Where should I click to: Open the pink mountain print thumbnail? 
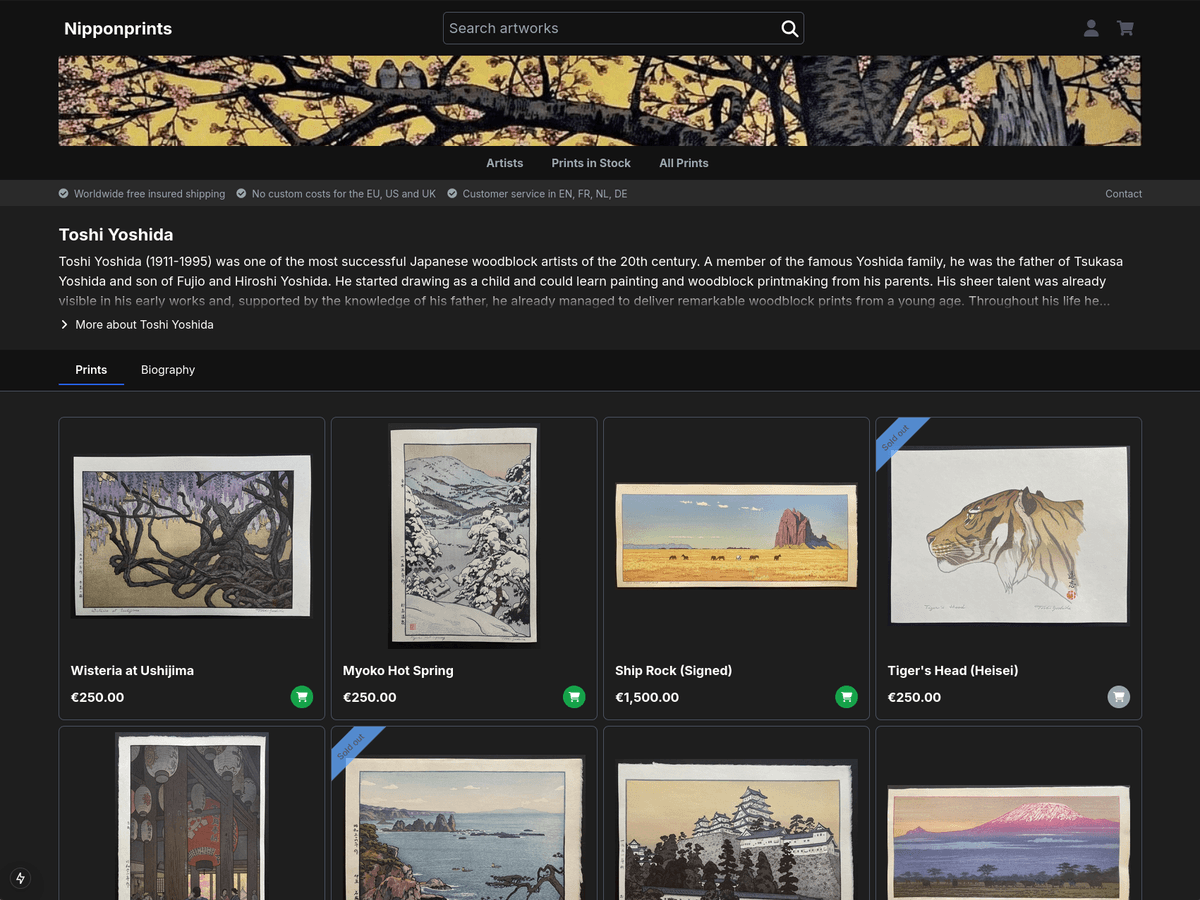[x=1009, y=842]
